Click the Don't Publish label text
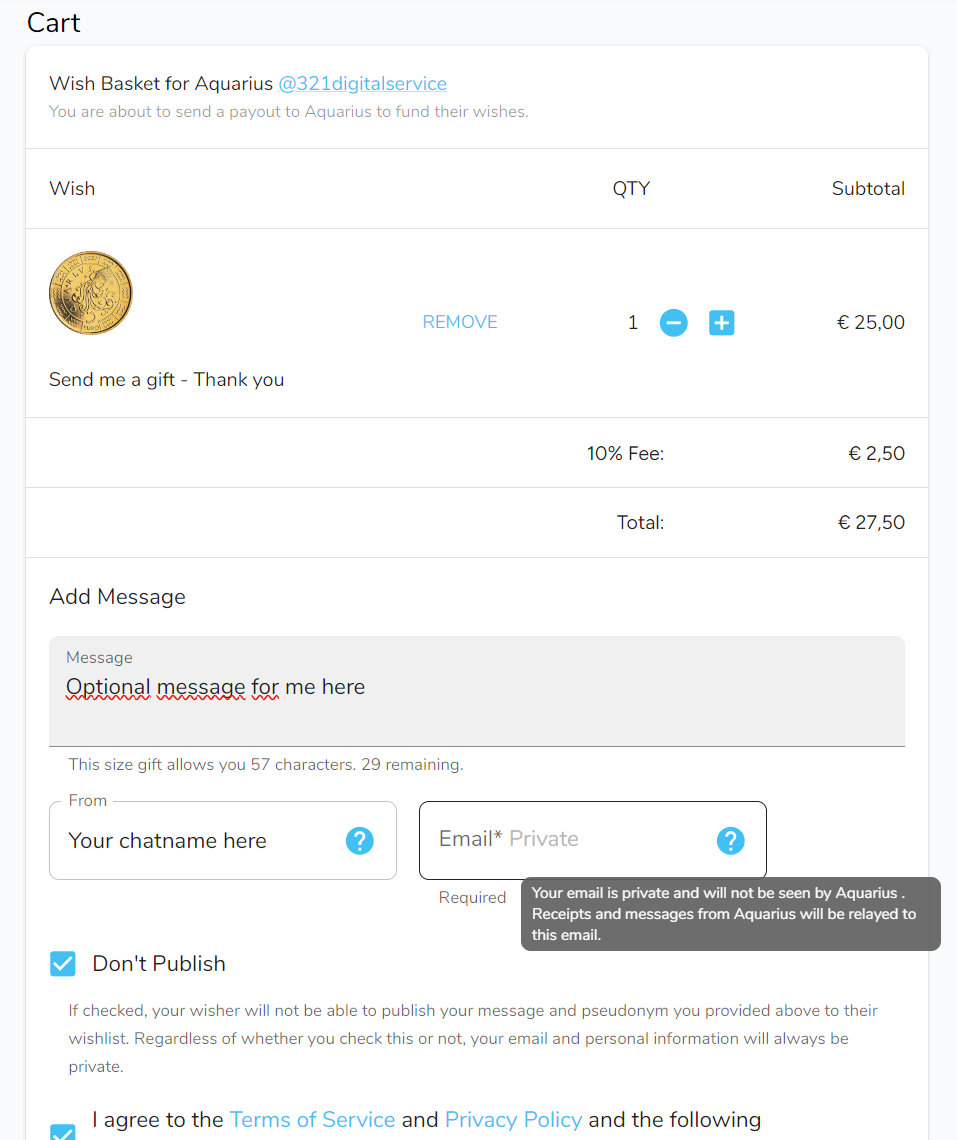The height and width of the screenshot is (1140, 957). pos(159,964)
